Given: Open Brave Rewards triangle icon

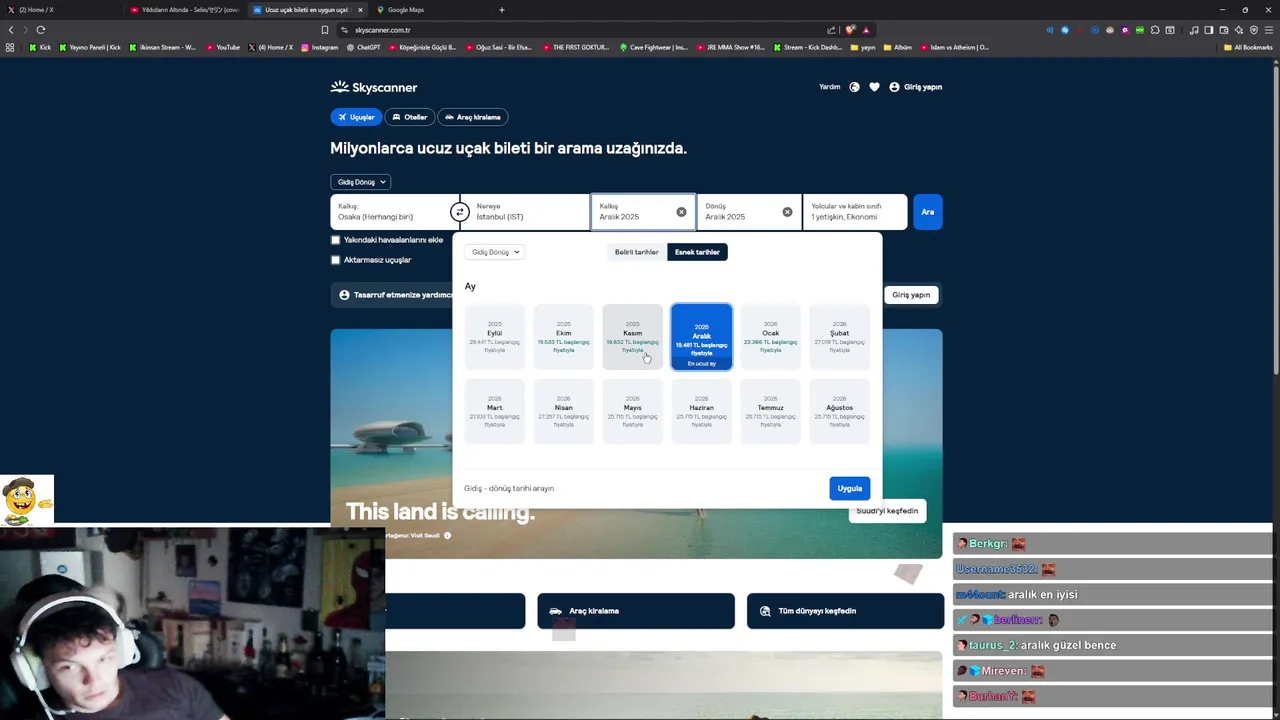Looking at the screenshot, I should pos(866,30).
